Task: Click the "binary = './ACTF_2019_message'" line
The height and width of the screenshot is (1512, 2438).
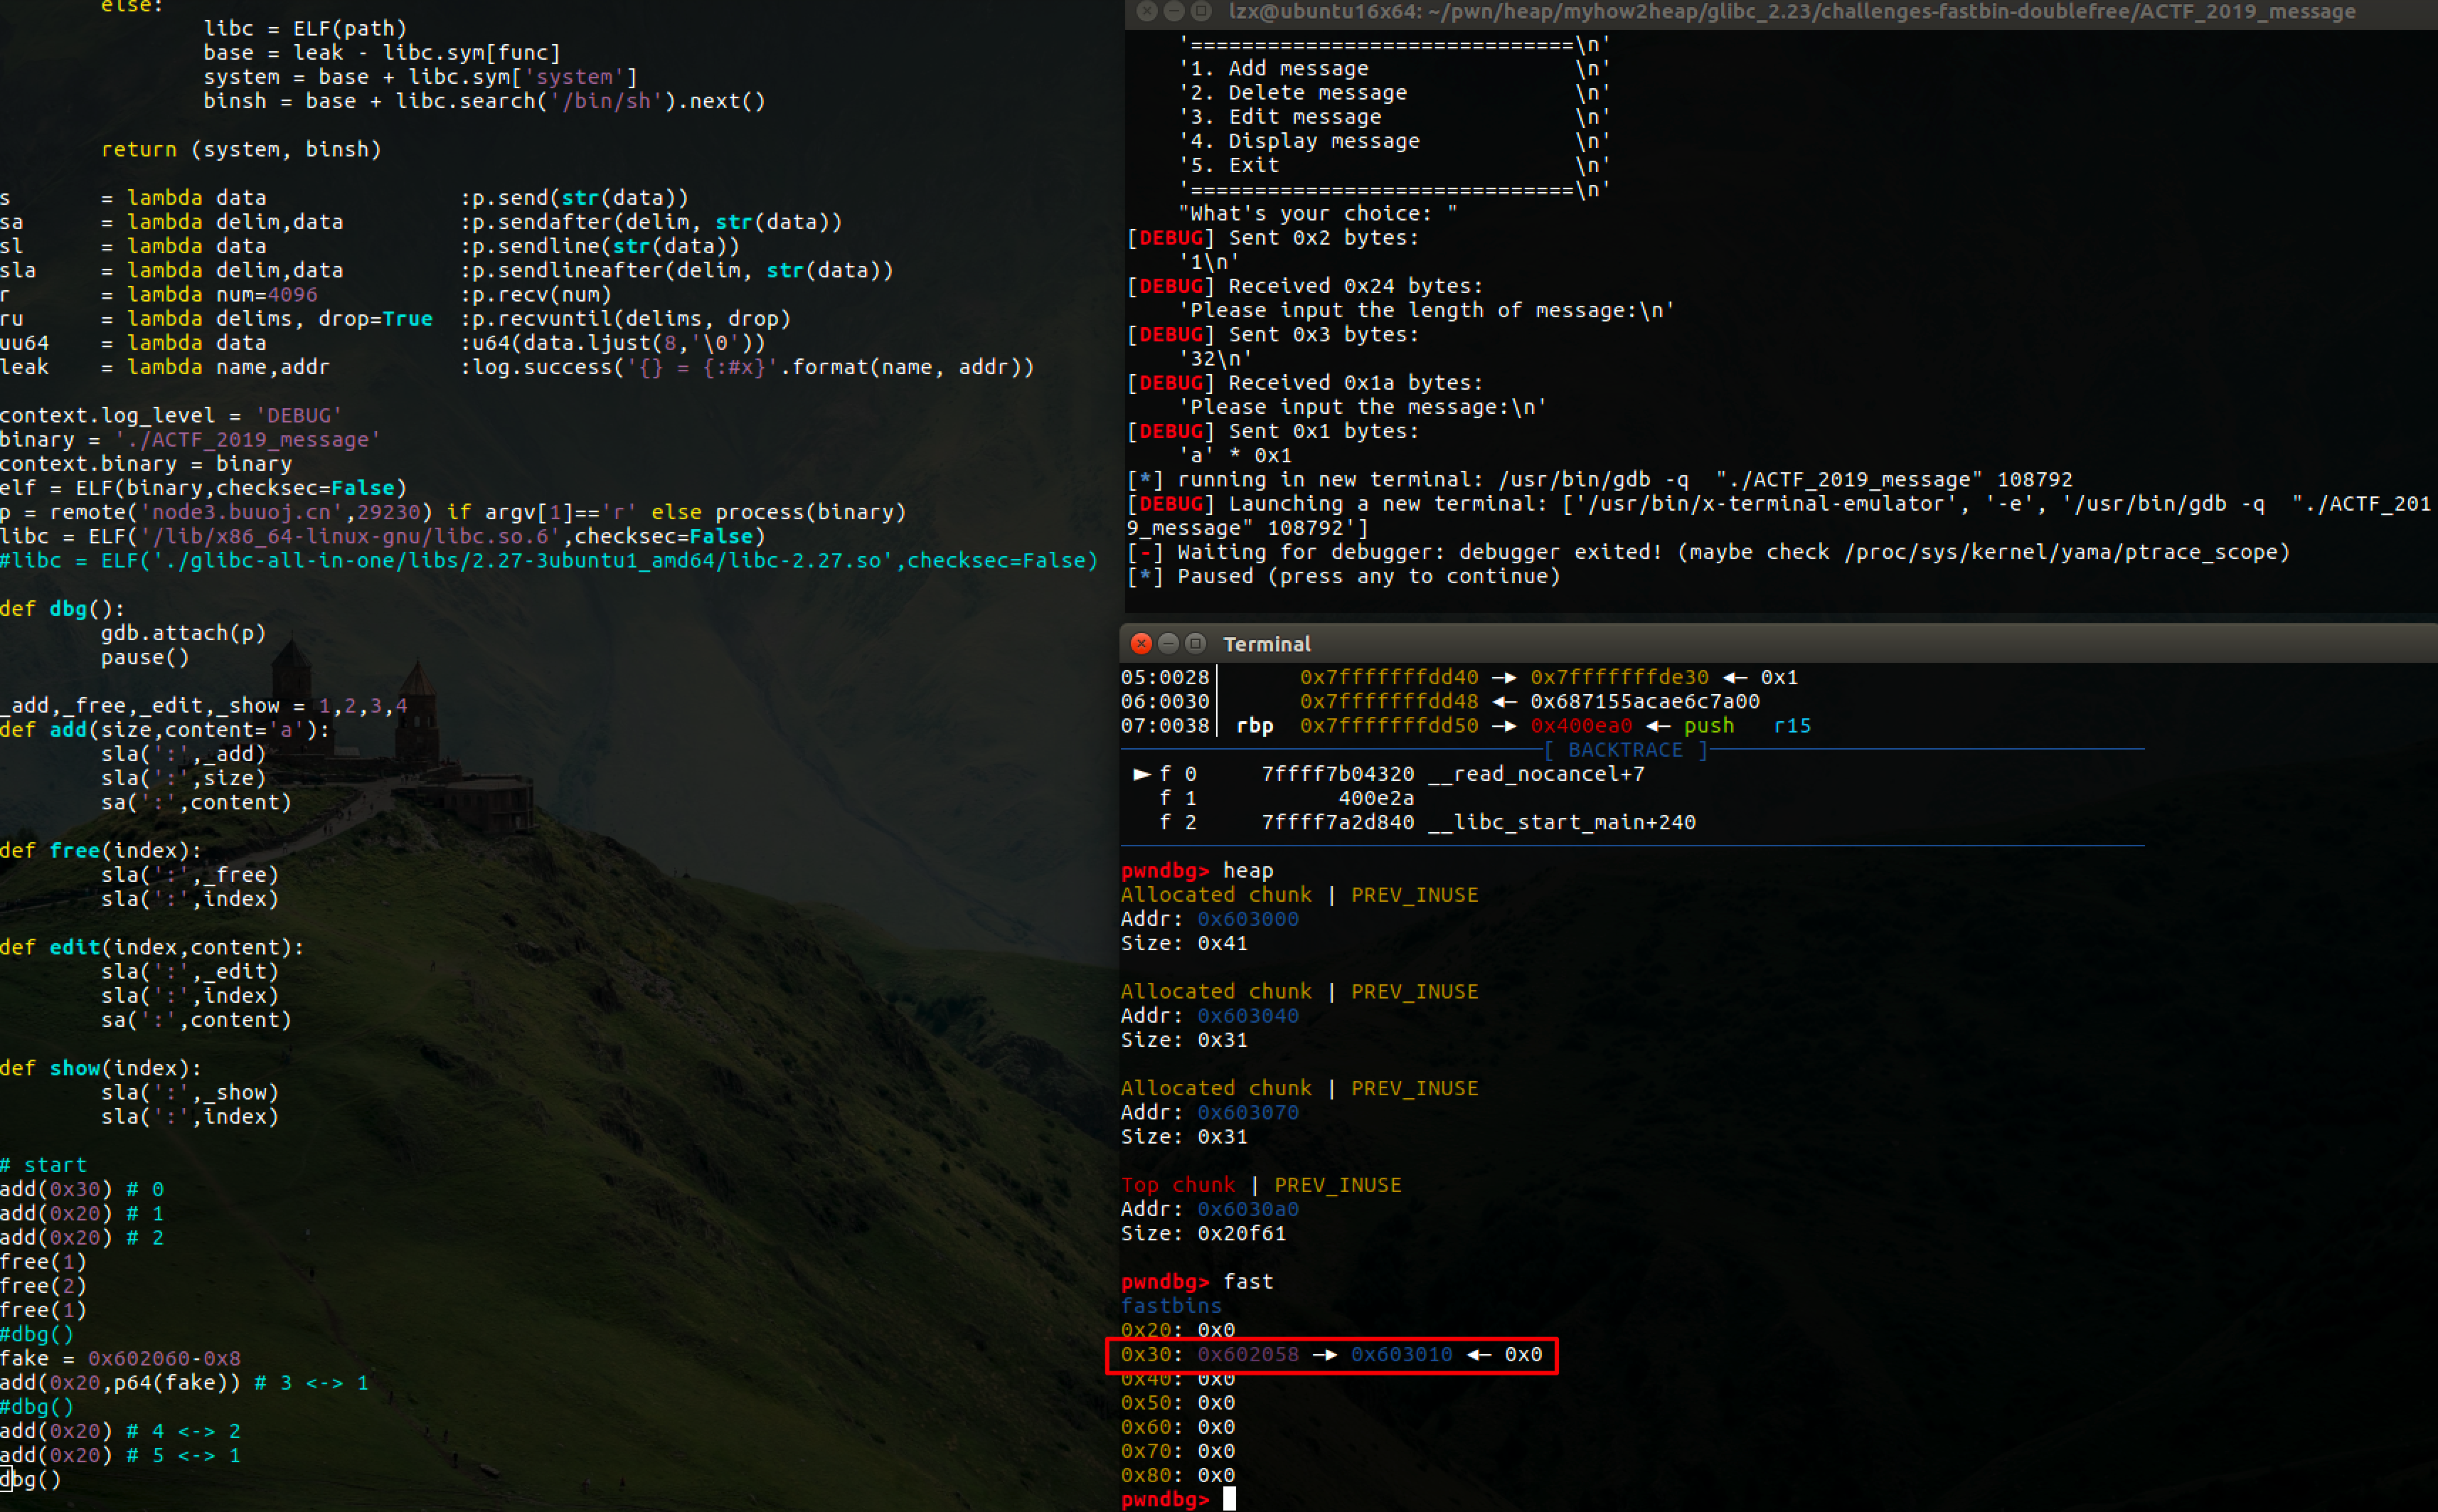Action: 190,440
